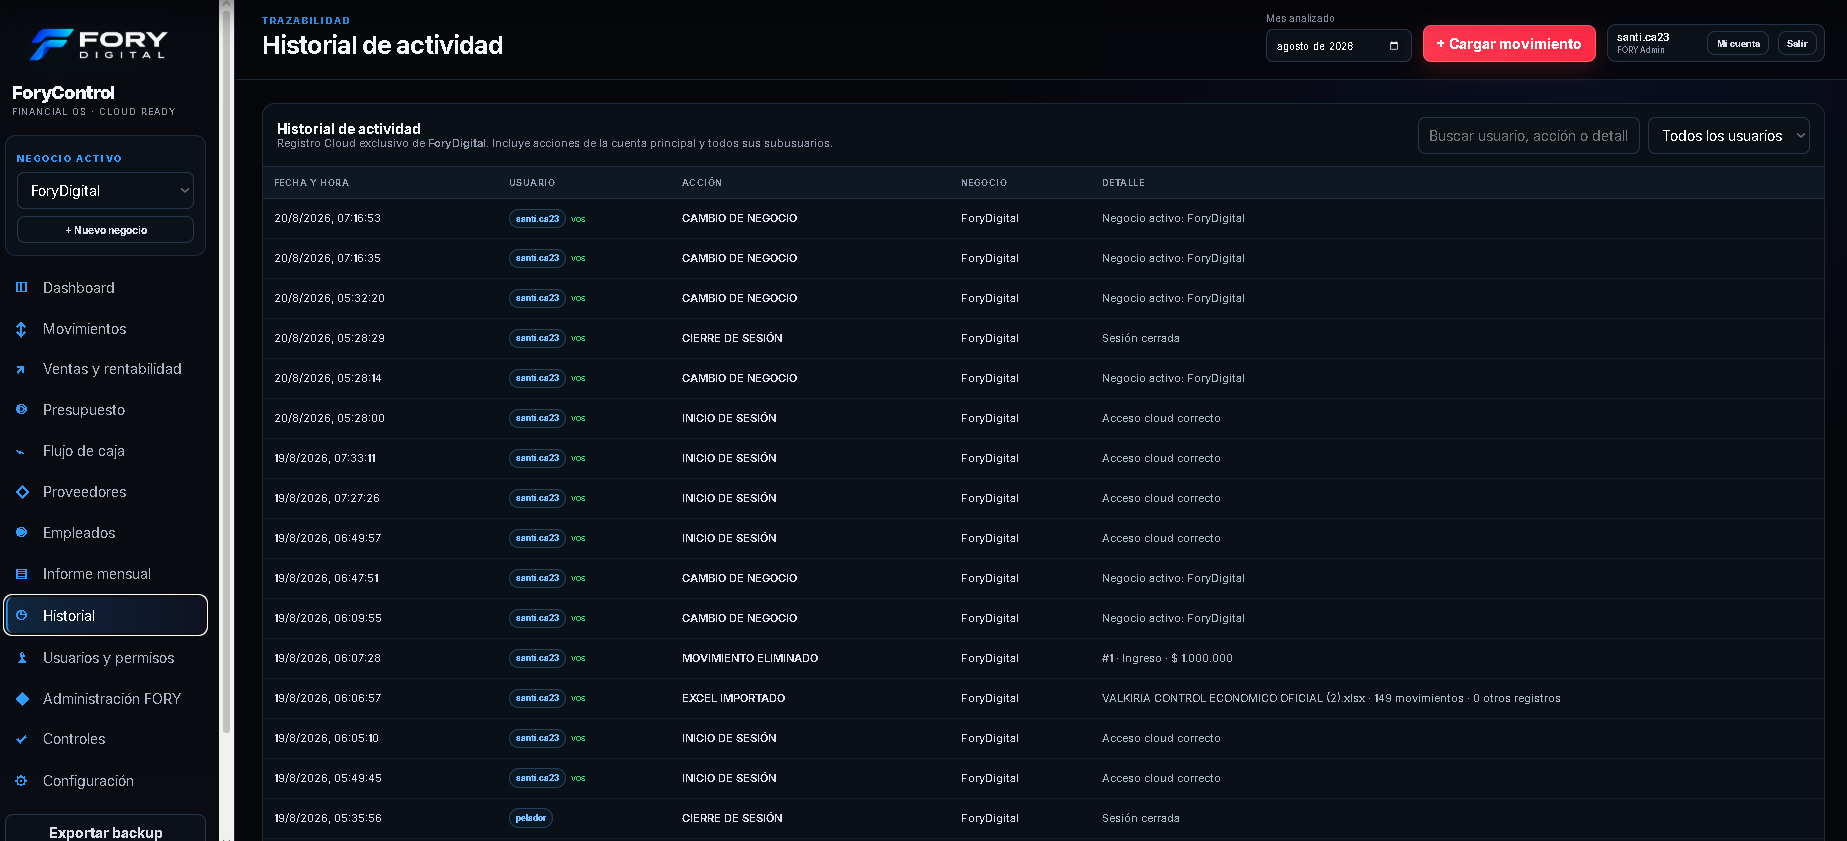Click the Cargar movimiento button

[x=1509, y=44]
